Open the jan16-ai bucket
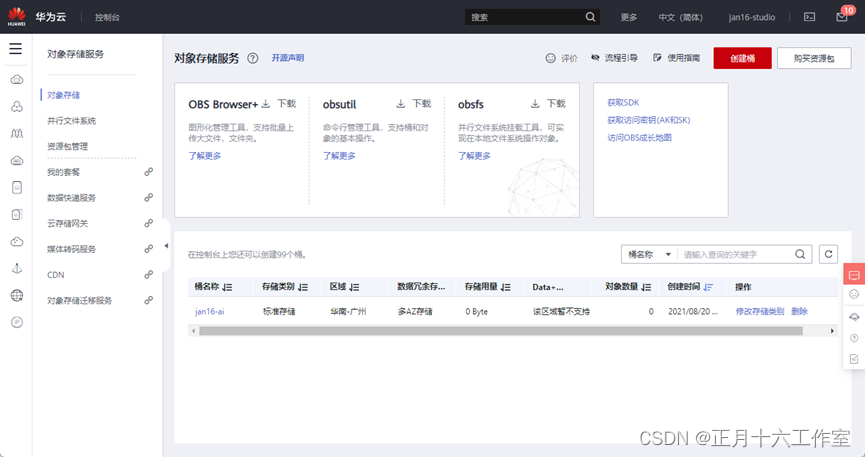 coord(210,311)
